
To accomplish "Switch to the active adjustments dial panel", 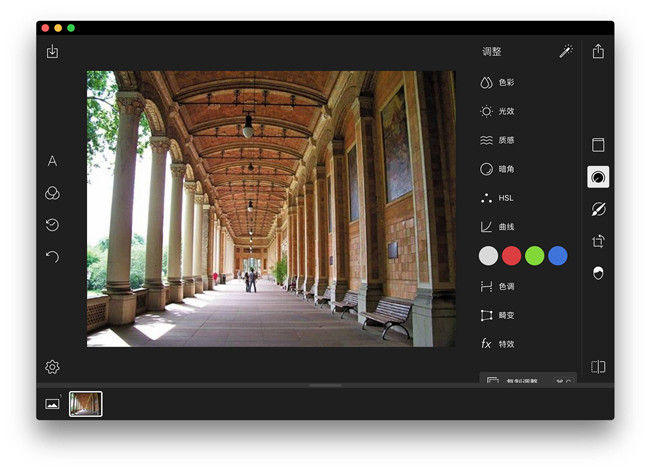I will click(598, 177).
